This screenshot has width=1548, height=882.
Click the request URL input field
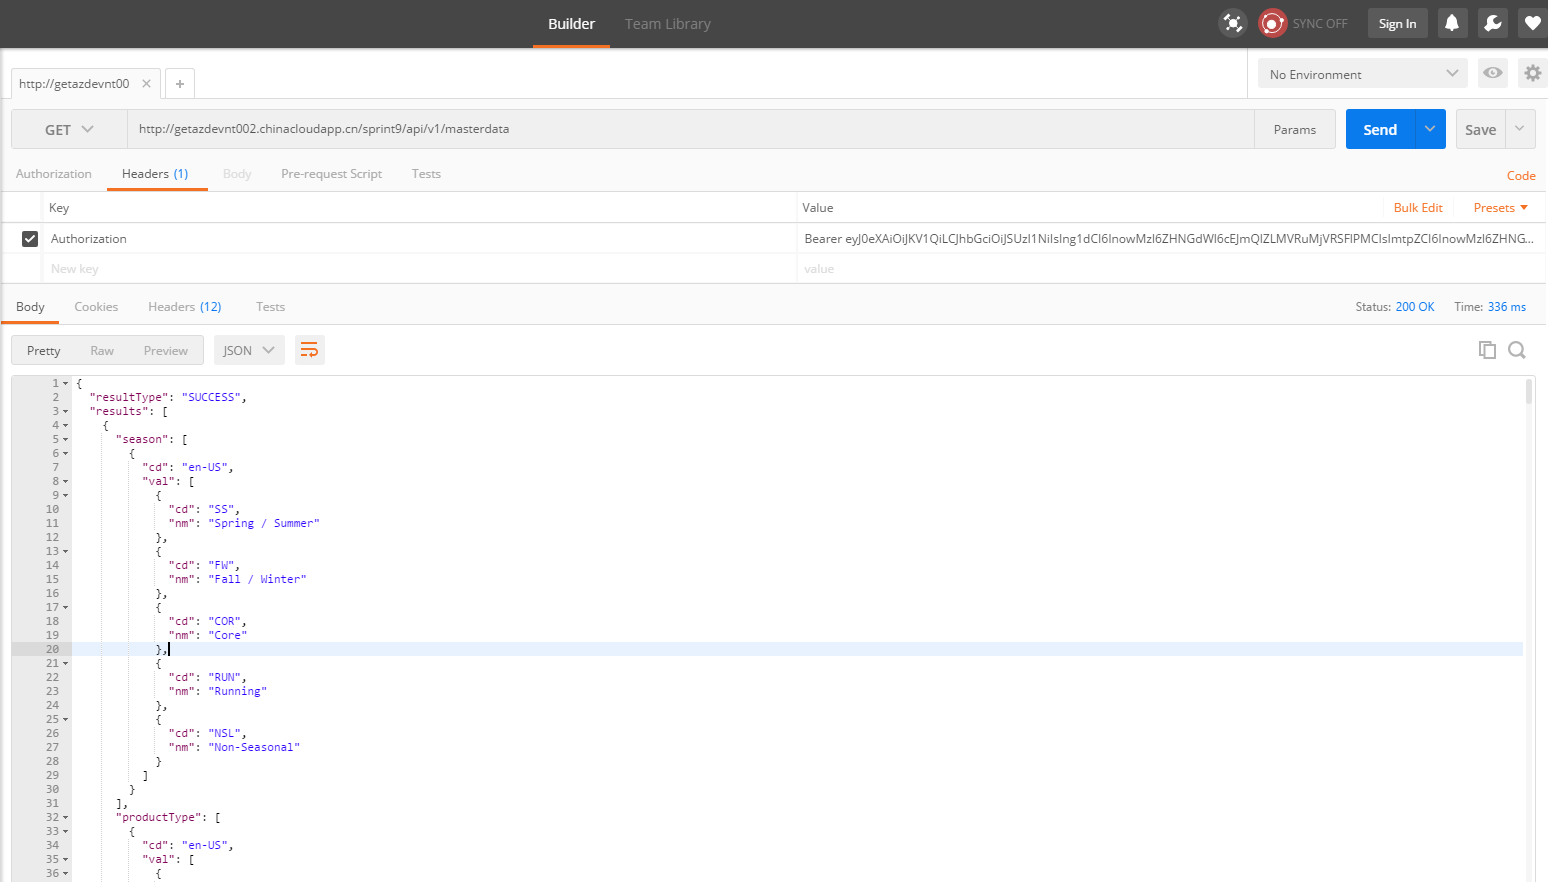[x=691, y=130]
